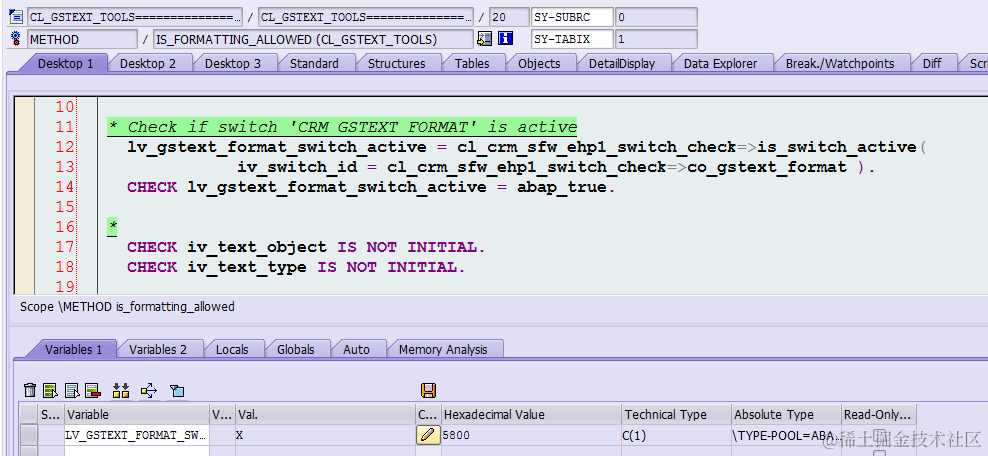The height and width of the screenshot is (456, 988).
Task: Click the SY-SUBRC field
Action: [572, 17]
